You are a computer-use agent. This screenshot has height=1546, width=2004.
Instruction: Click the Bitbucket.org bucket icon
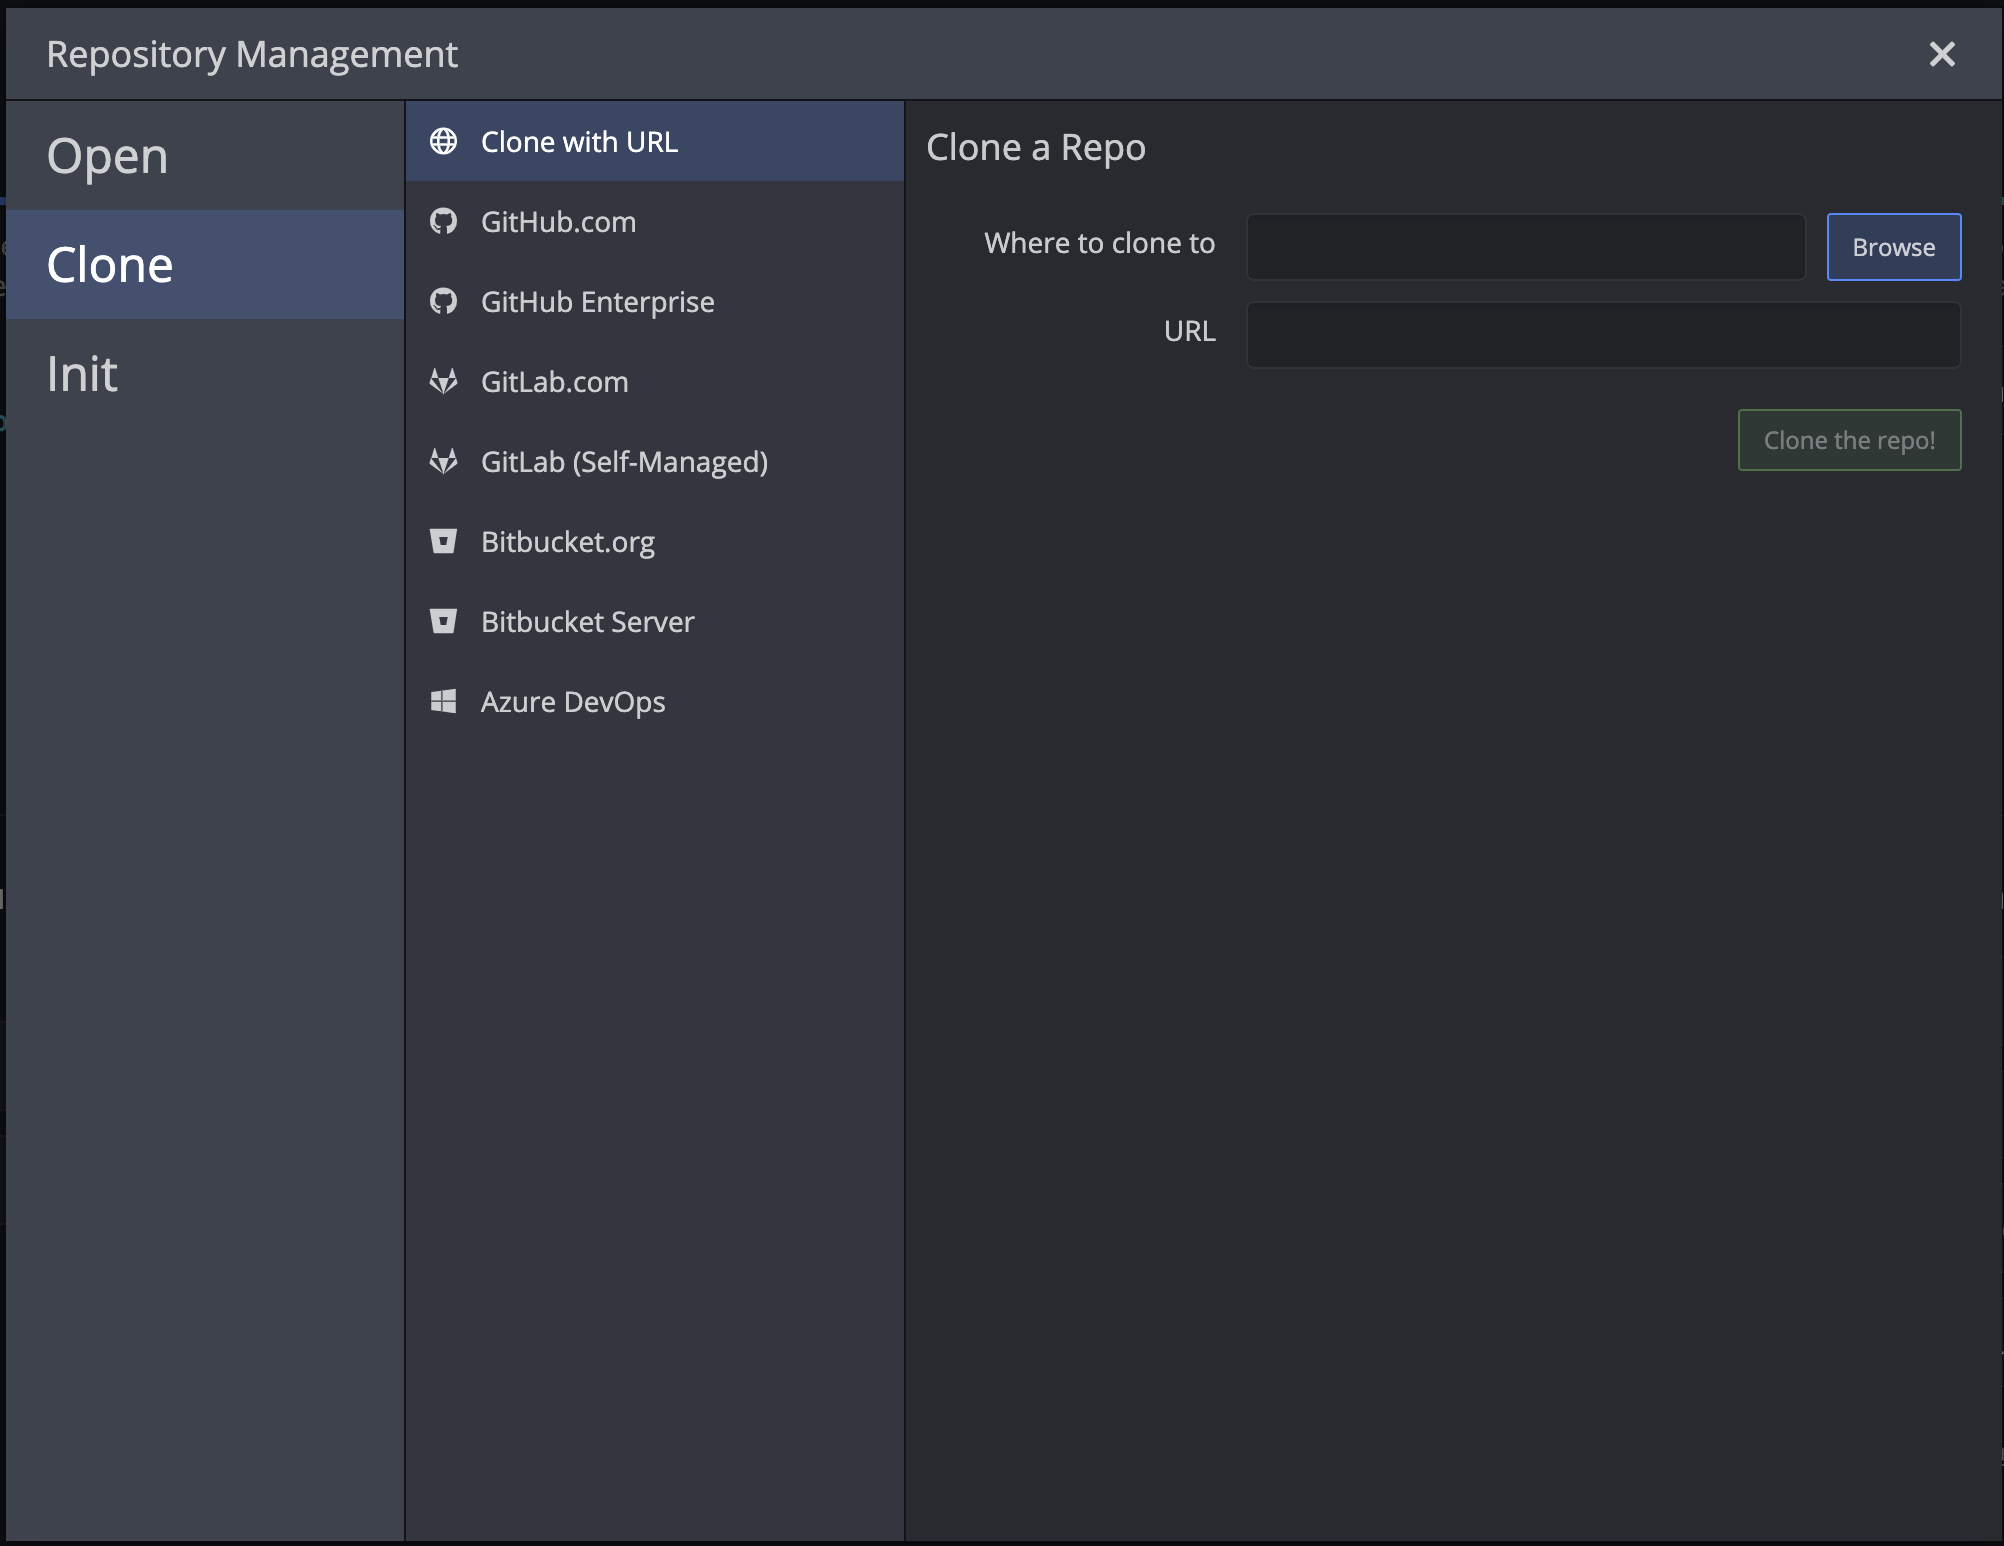443,541
